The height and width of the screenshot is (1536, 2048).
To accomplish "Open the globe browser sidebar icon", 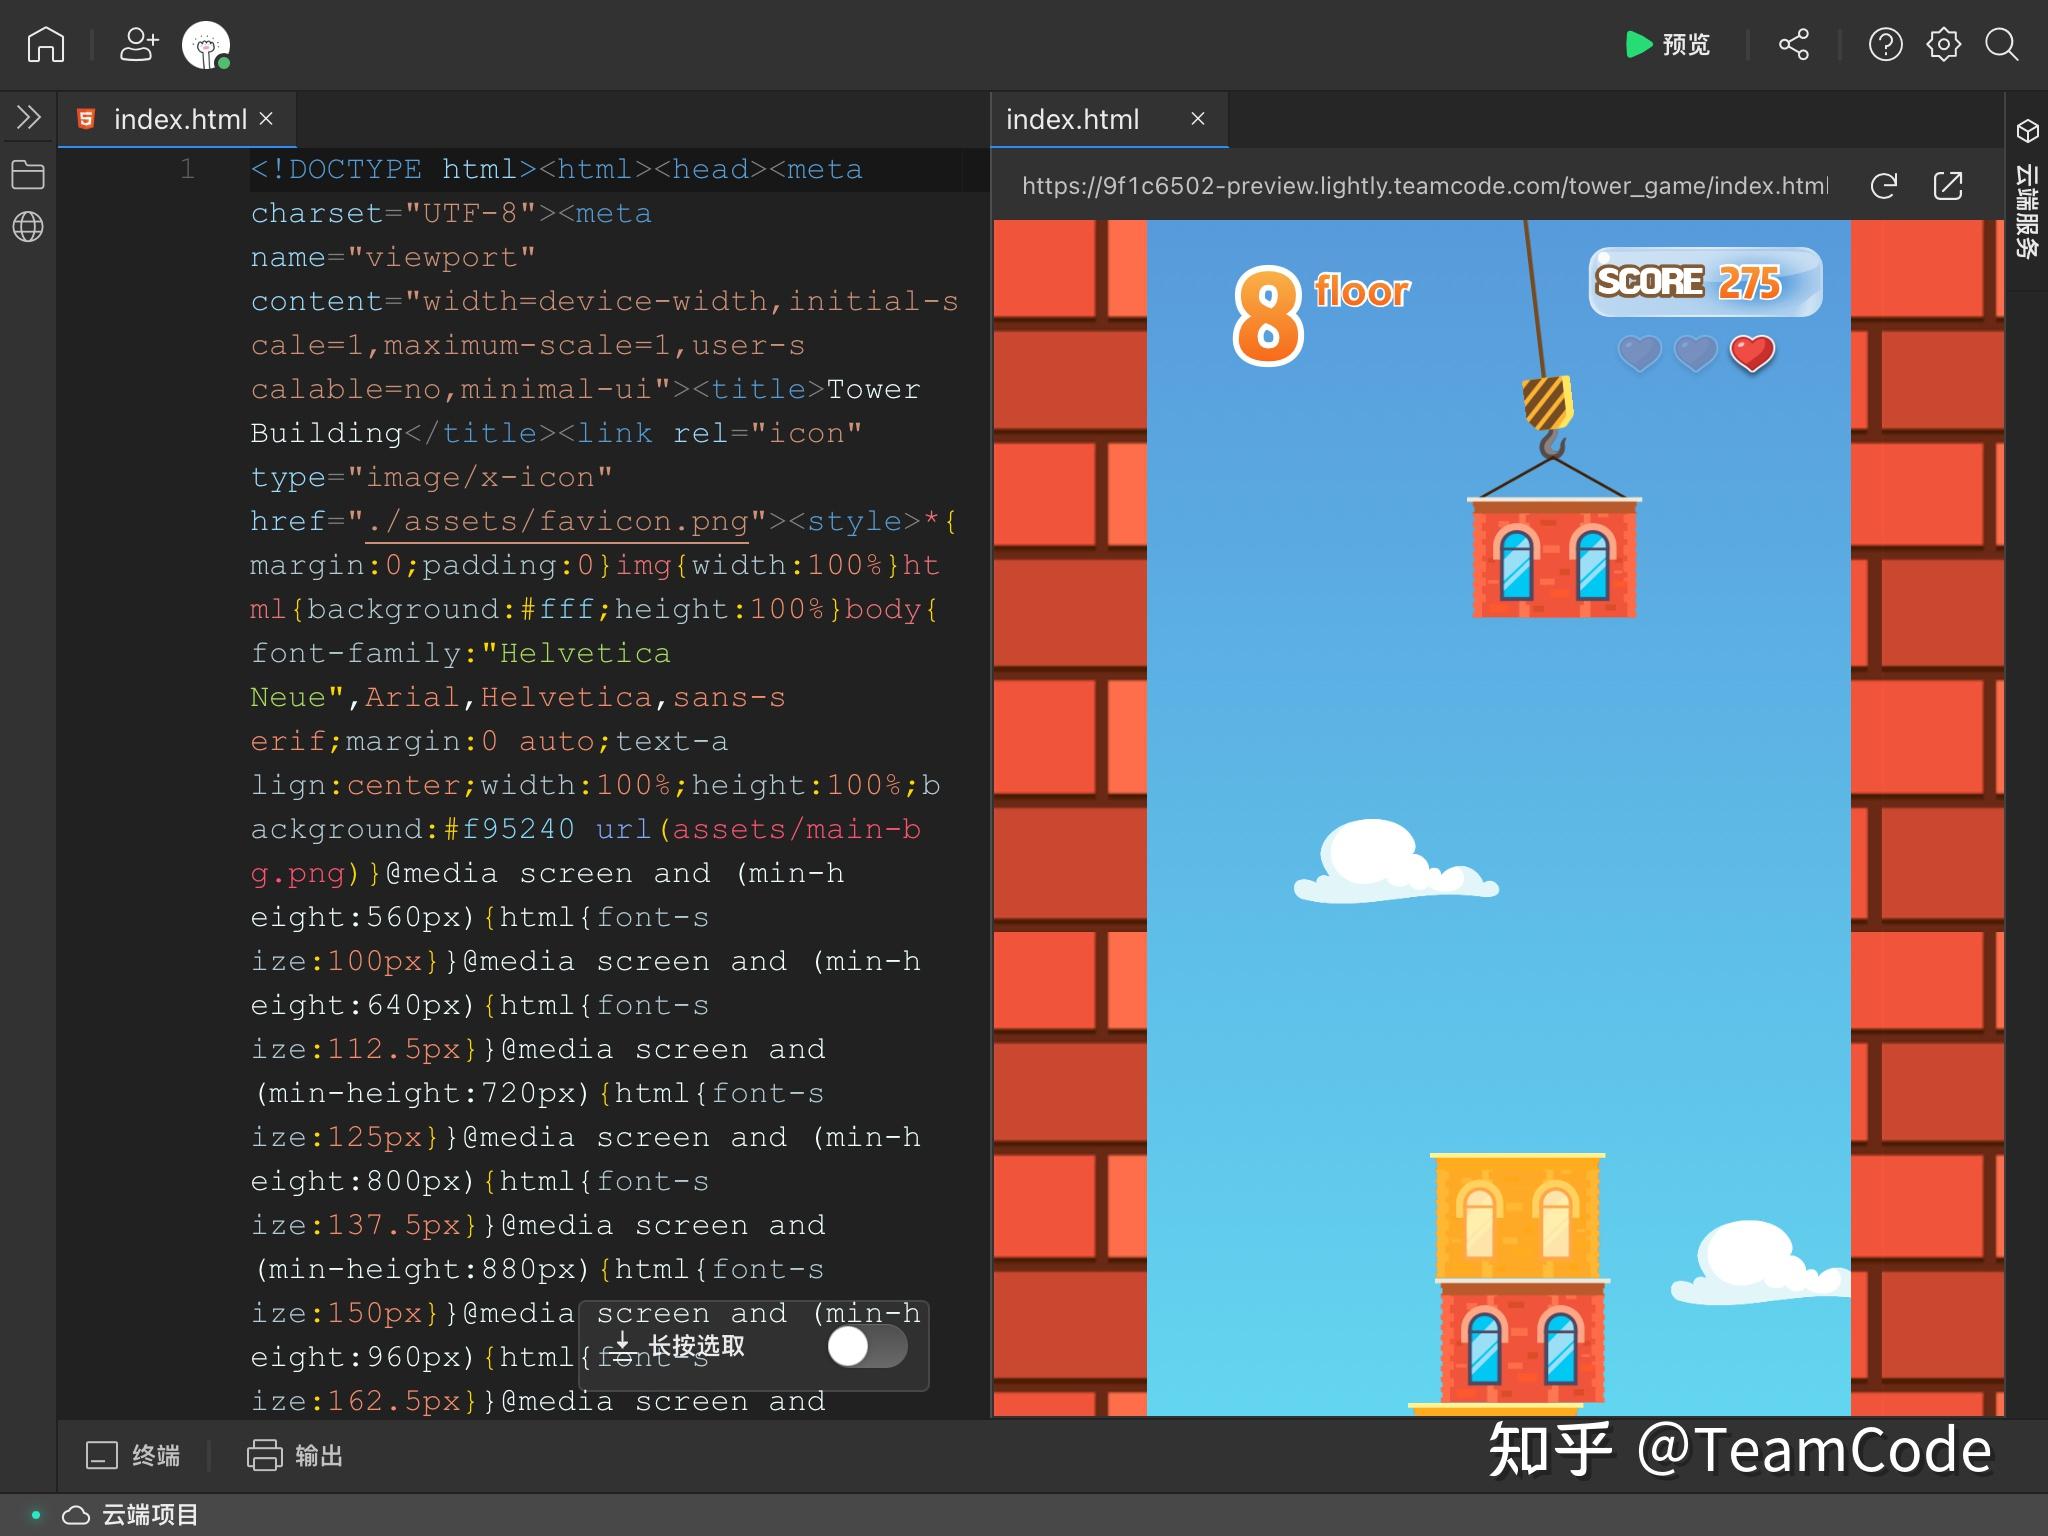I will [x=28, y=227].
